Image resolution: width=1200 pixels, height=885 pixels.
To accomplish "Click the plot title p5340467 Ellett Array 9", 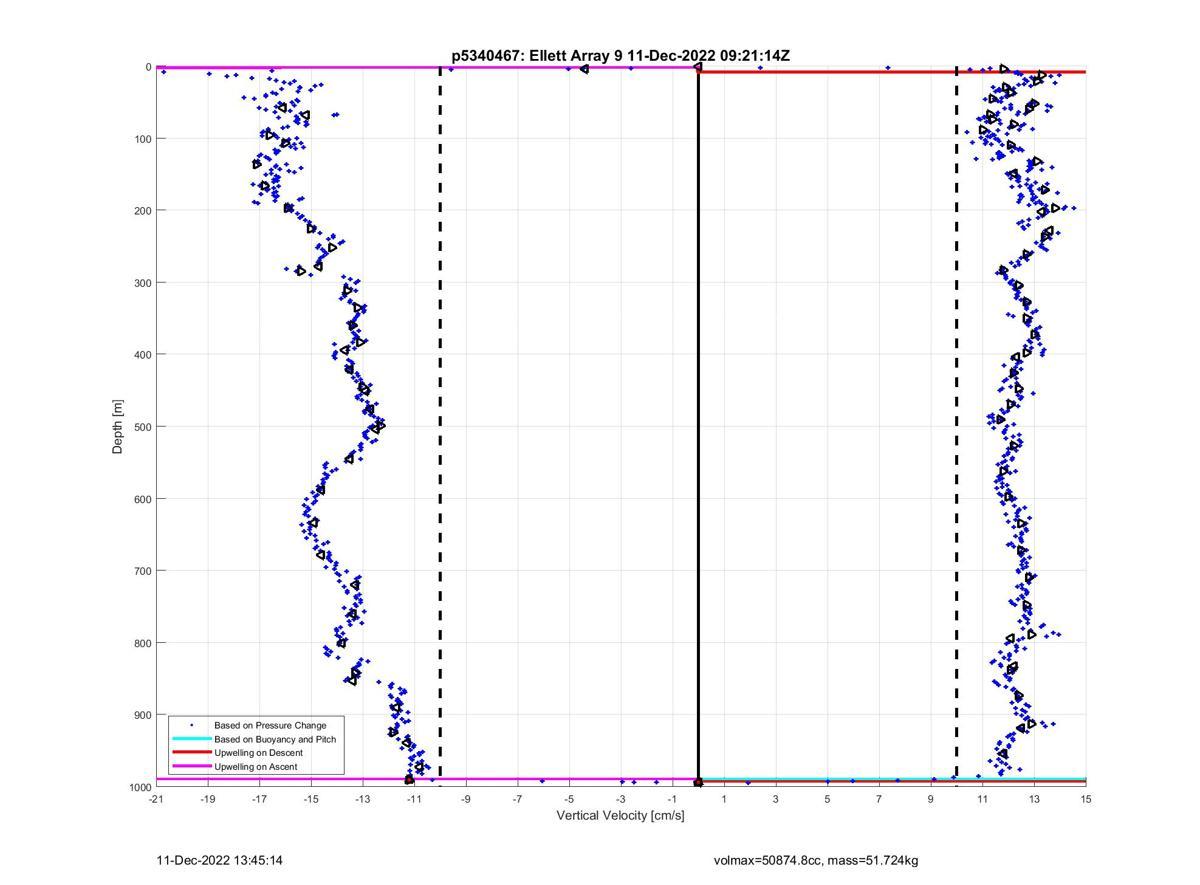I will tap(620, 56).
